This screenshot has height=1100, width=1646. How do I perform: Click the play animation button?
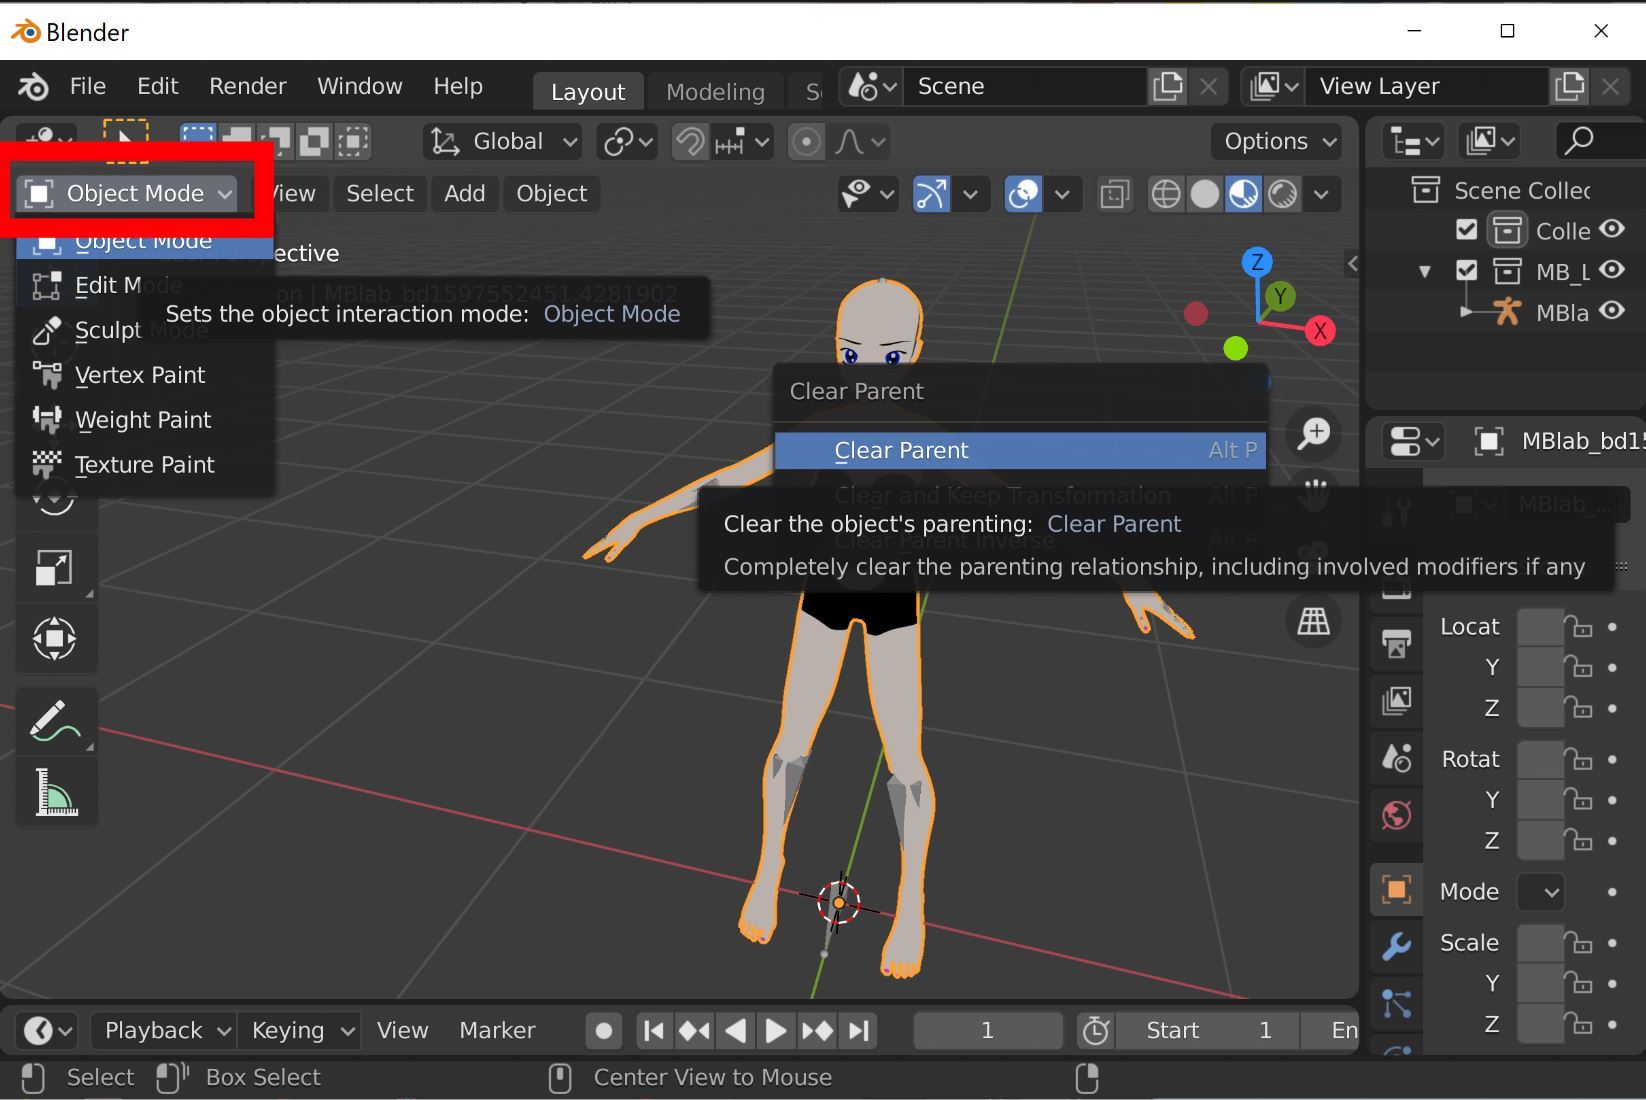pos(775,1030)
